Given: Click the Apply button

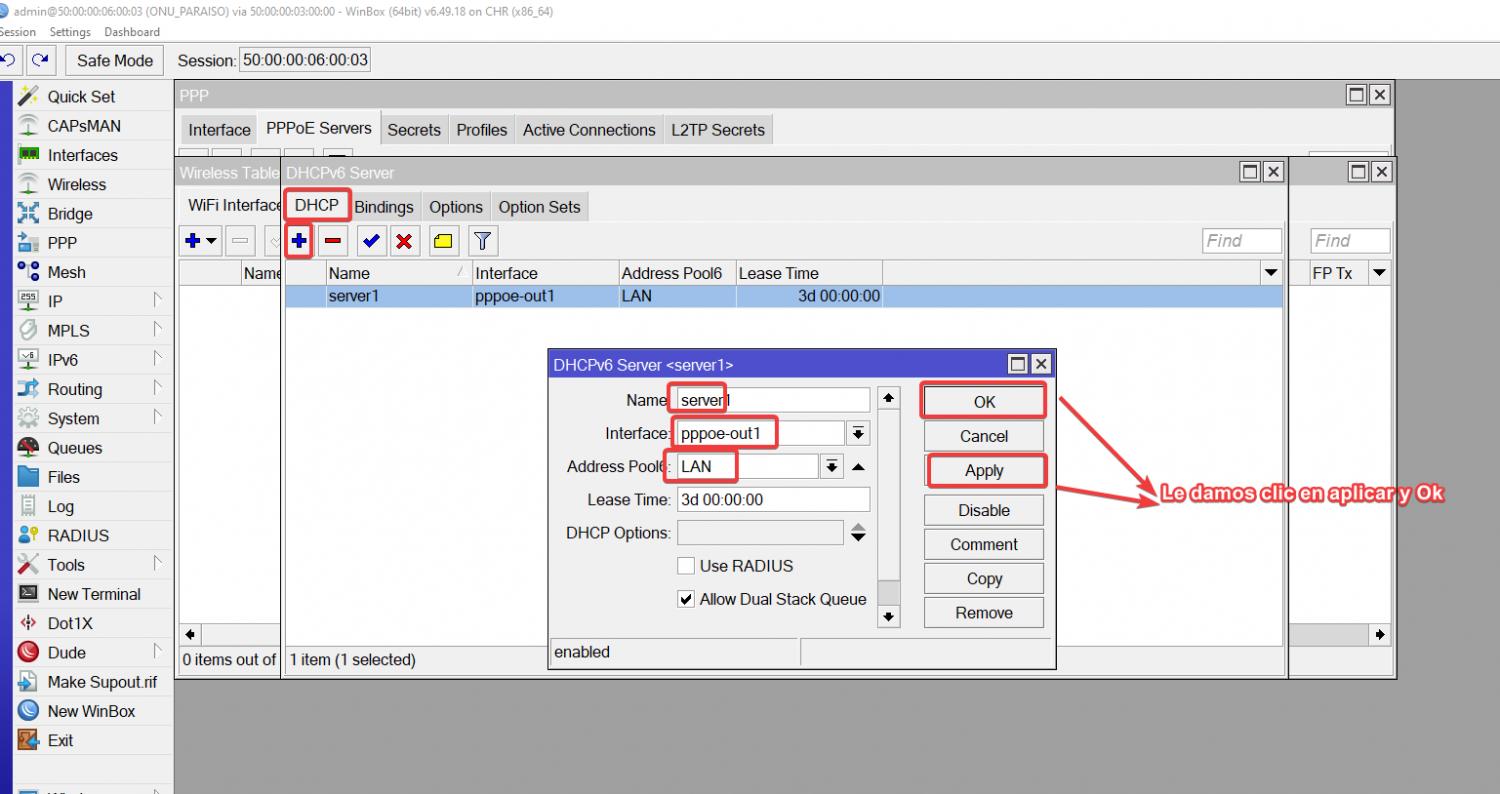Looking at the screenshot, I should click(x=984, y=471).
